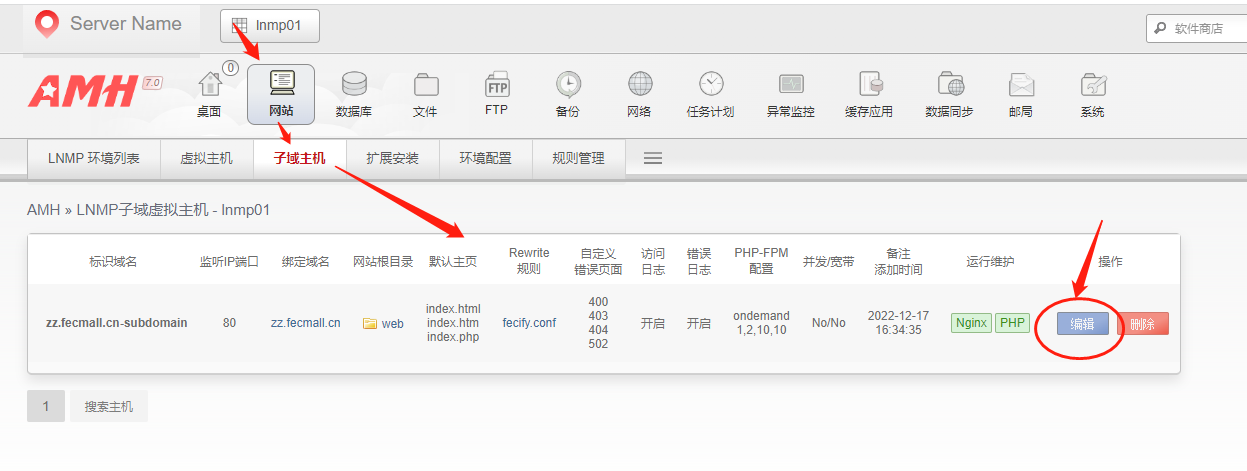The image size is (1247, 471).
Task: Switch to LNMP 环境列表 tab
Action: [x=94, y=158]
